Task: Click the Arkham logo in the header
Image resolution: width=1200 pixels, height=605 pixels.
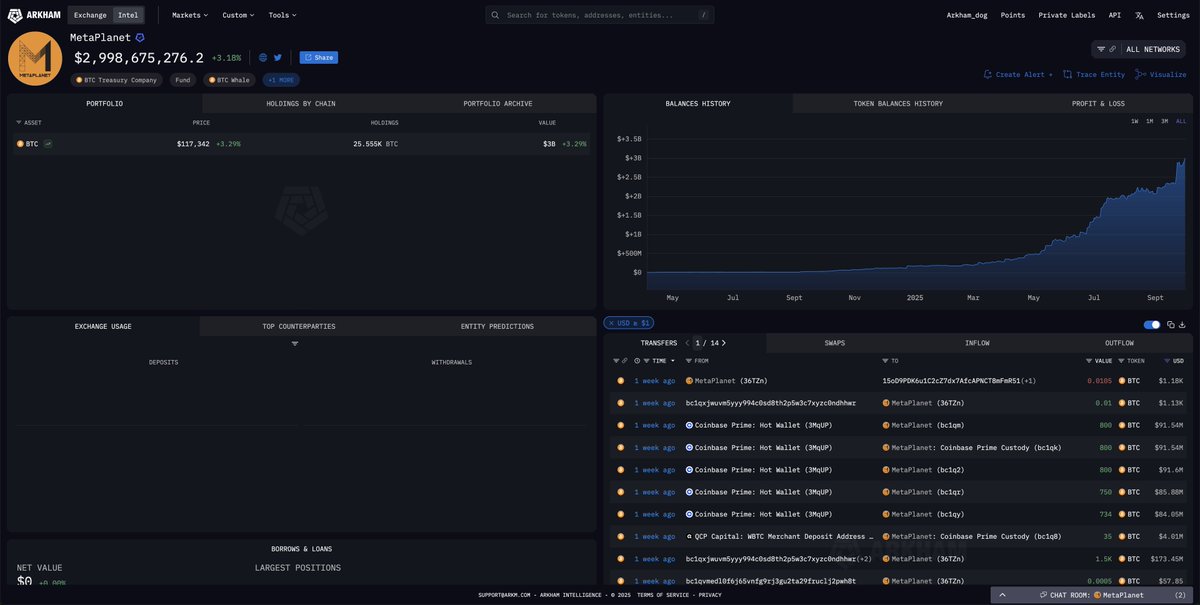Action: click(34, 15)
